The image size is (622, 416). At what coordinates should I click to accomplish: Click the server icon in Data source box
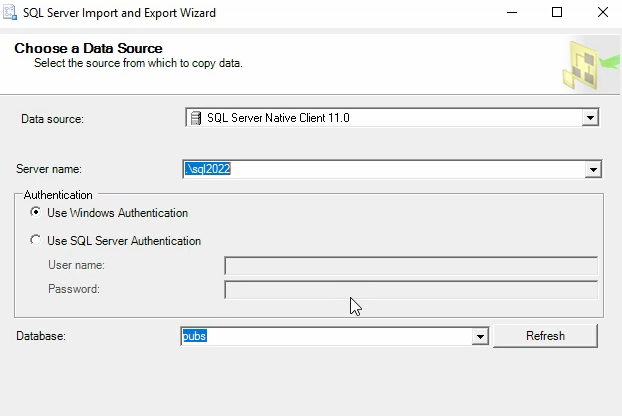pyautogui.click(x=196, y=118)
